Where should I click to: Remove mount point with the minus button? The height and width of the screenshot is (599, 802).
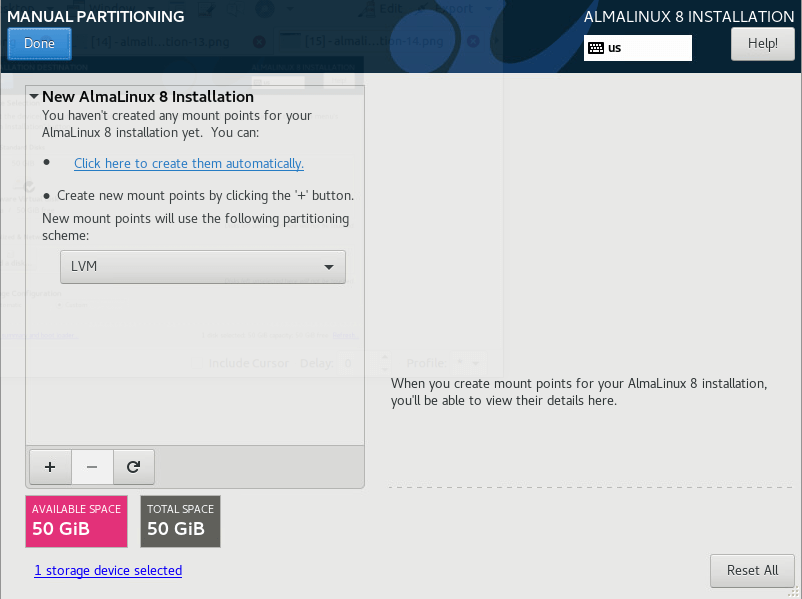coord(92,467)
